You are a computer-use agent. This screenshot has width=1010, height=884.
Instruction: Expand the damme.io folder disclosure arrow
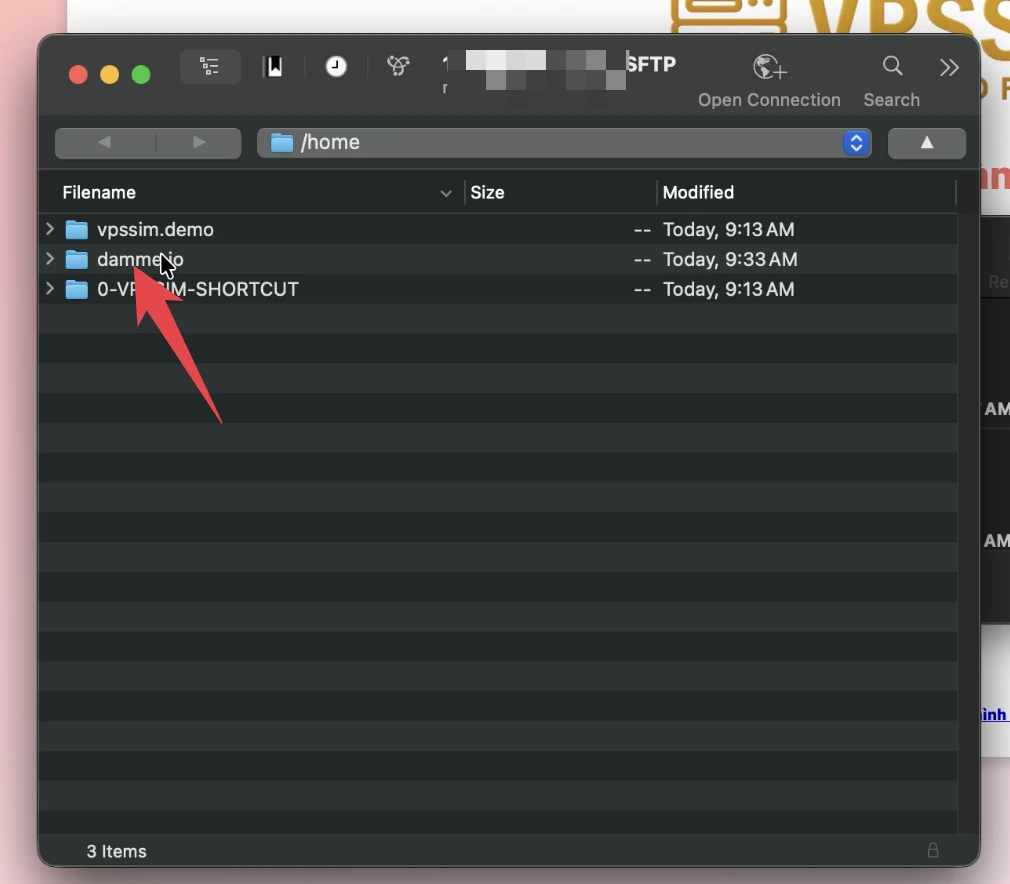pyautogui.click(x=50, y=259)
